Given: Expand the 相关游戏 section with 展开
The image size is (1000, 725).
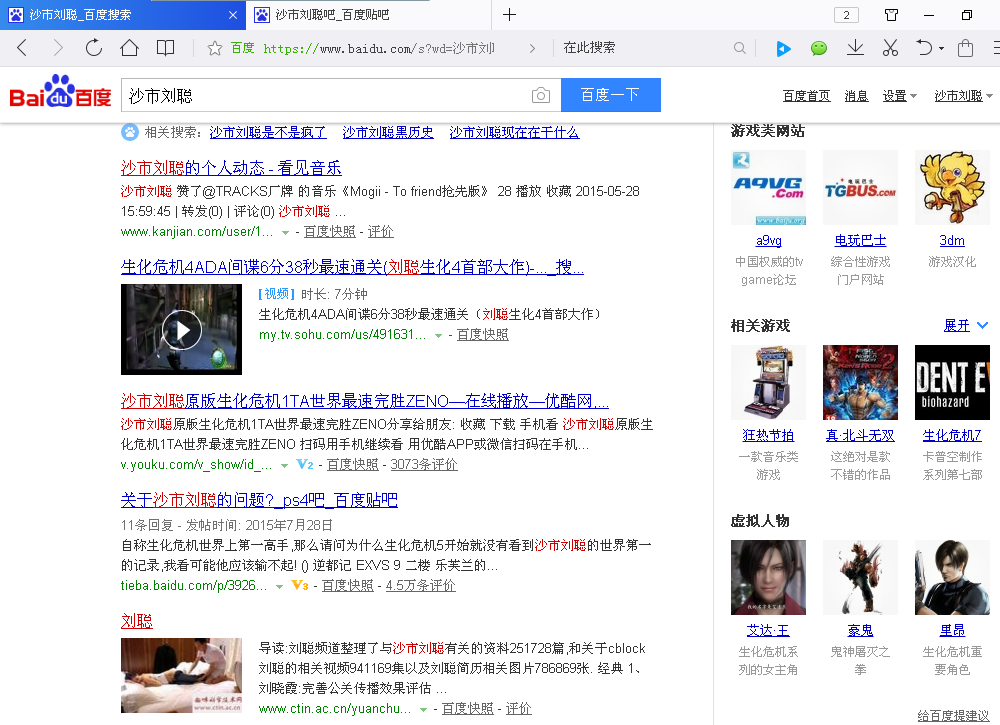Looking at the screenshot, I should pos(966,325).
